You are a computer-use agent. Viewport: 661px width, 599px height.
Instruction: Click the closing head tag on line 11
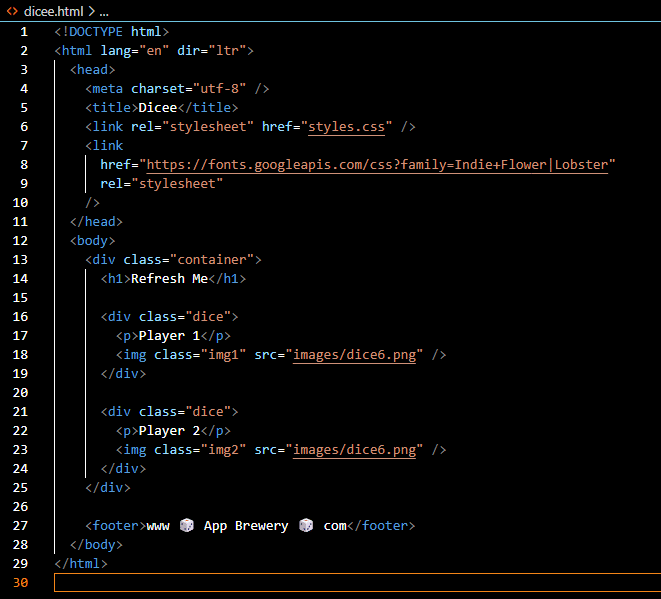click(x=97, y=222)
